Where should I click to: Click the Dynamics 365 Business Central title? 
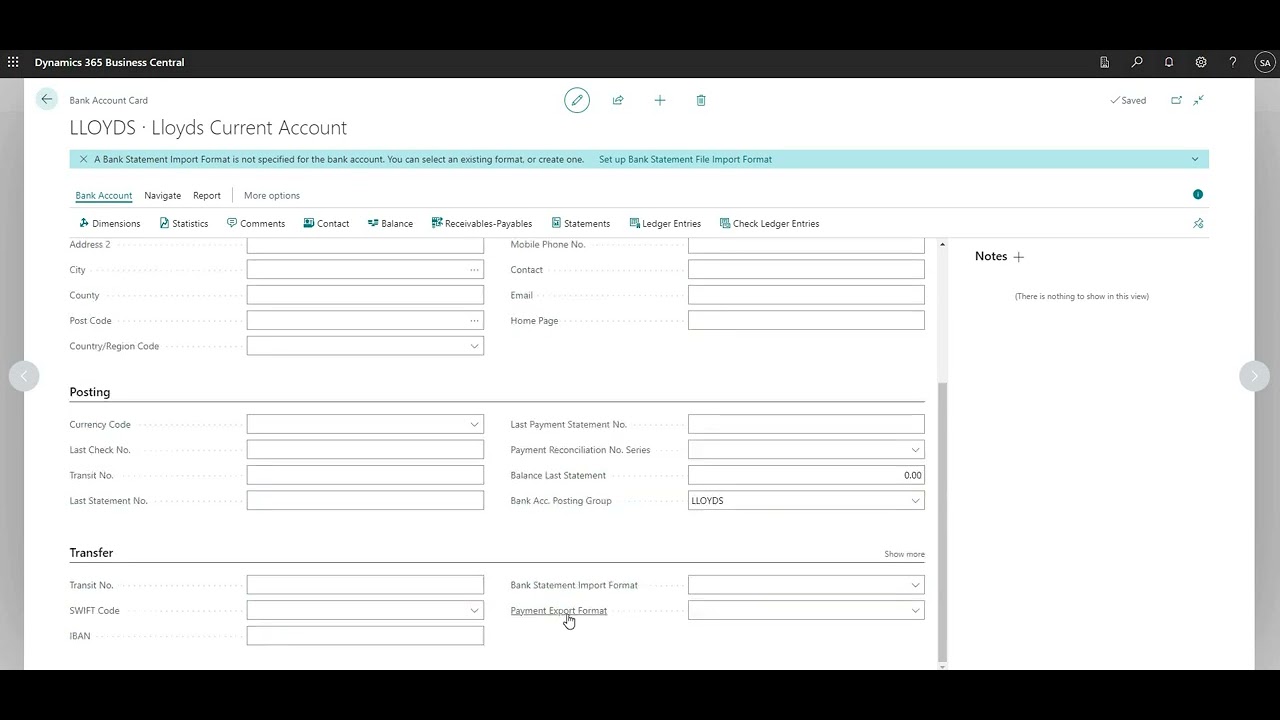109,62
